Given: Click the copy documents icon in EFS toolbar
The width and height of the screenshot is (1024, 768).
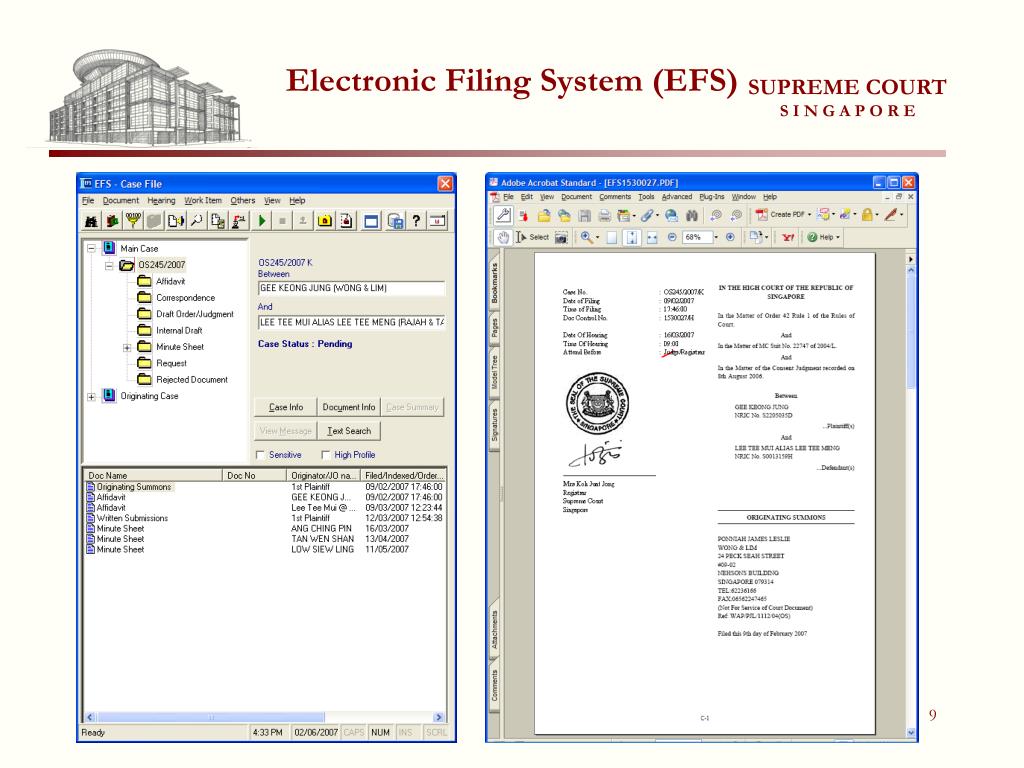Looking at the screenshot, I should pos(217,221).
